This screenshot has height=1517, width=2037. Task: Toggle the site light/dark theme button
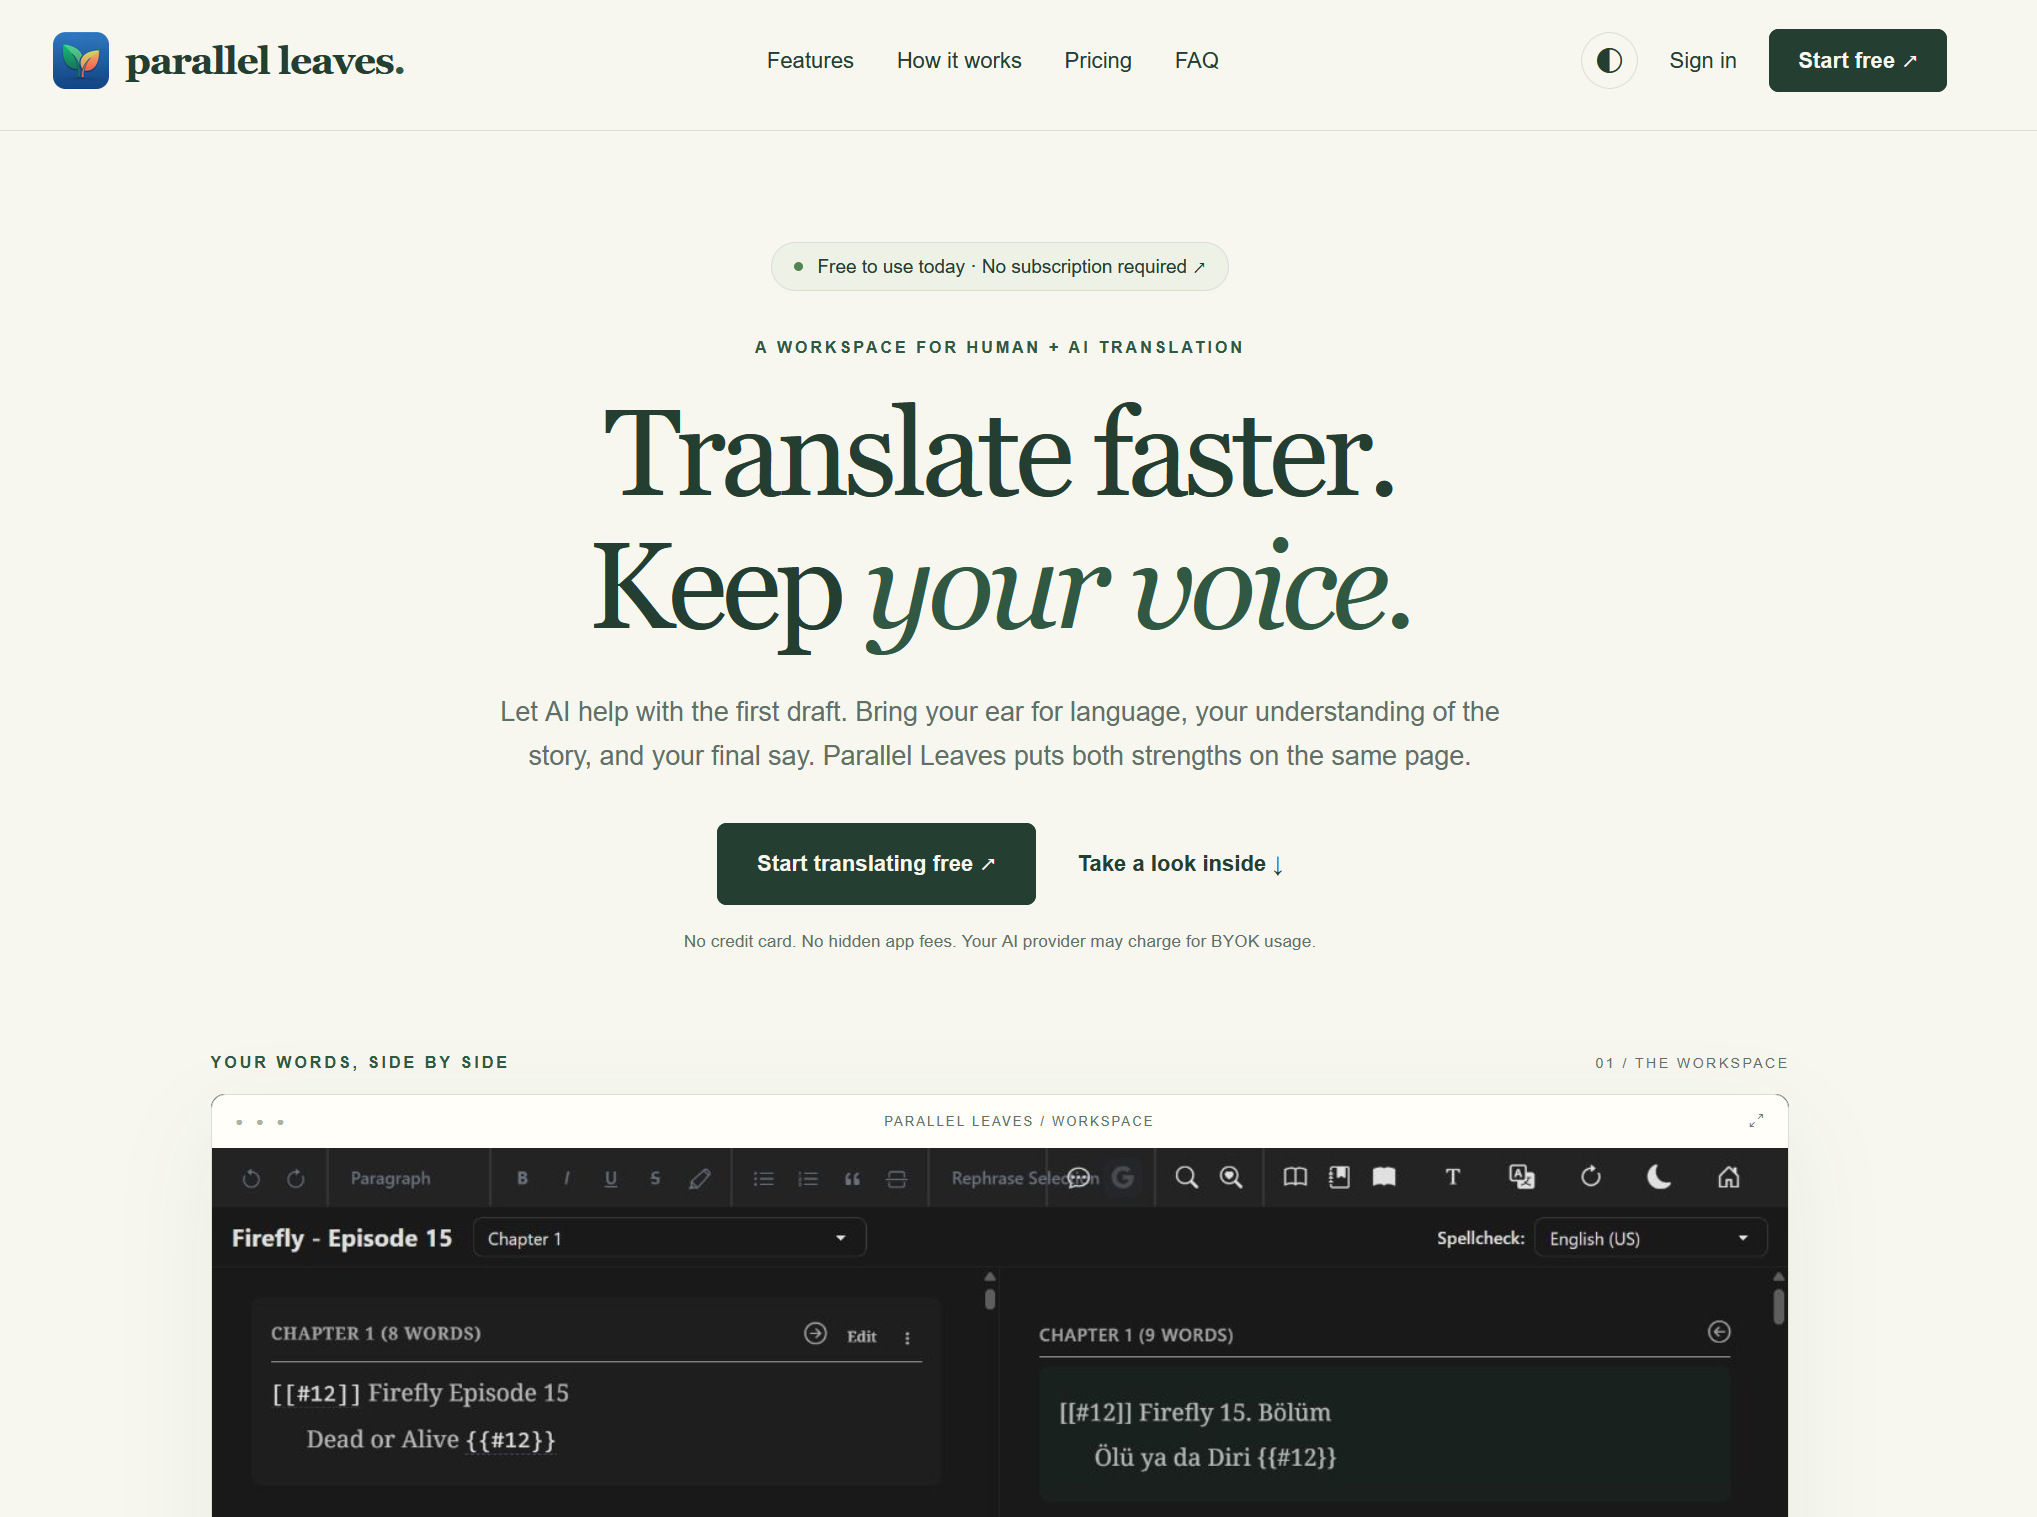click(x=1609, y=61)
